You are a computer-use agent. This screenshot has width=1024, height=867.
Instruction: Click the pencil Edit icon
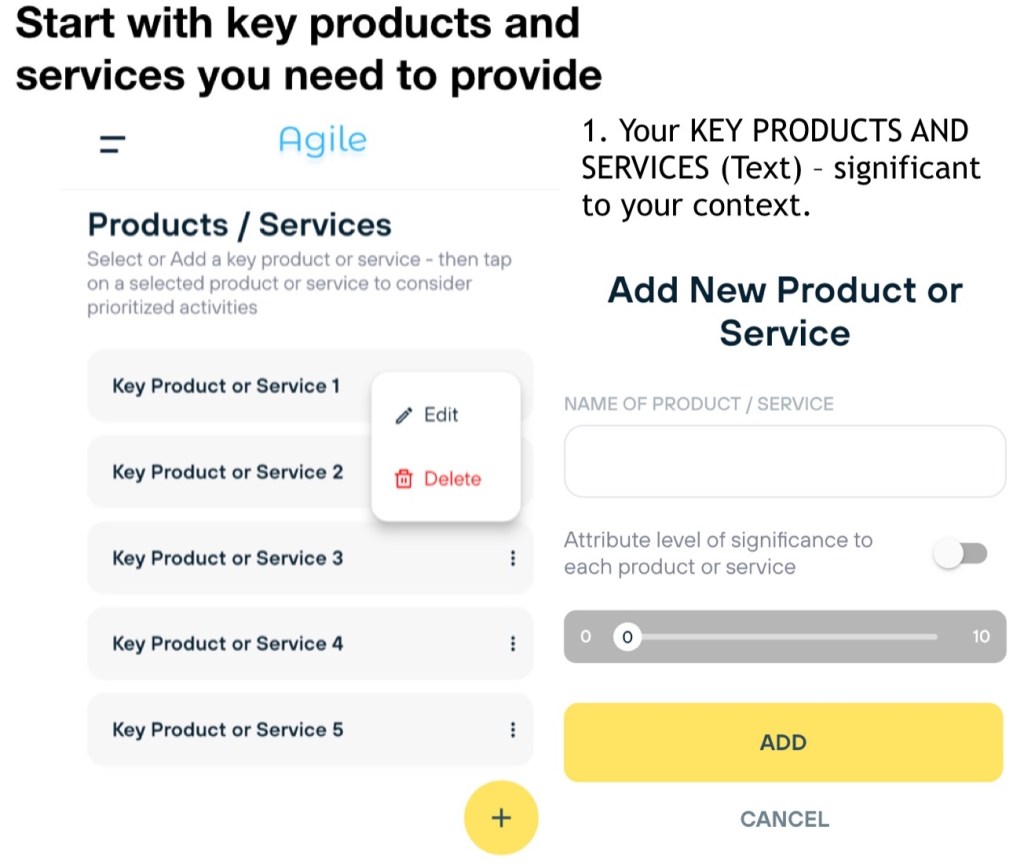(x=404, y=416)
